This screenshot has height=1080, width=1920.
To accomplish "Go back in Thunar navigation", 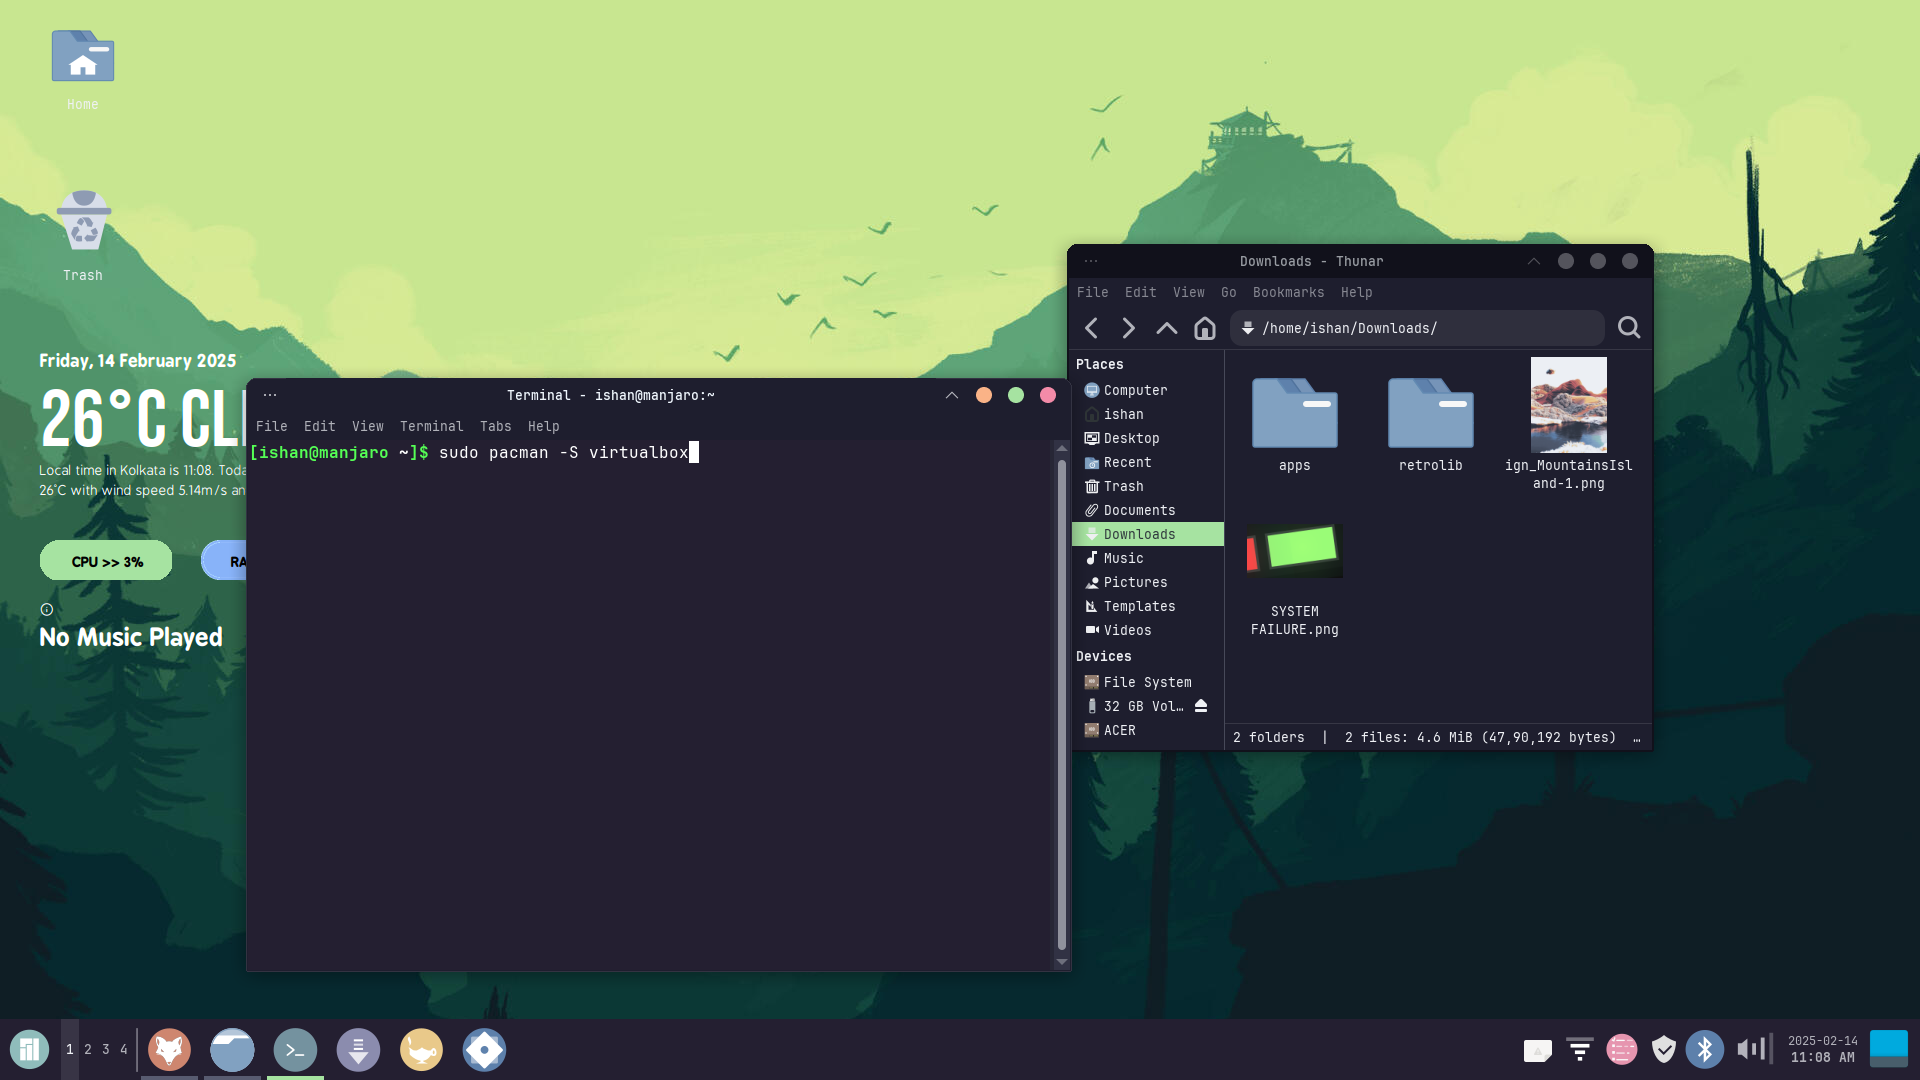I will tap(1092, 328).
